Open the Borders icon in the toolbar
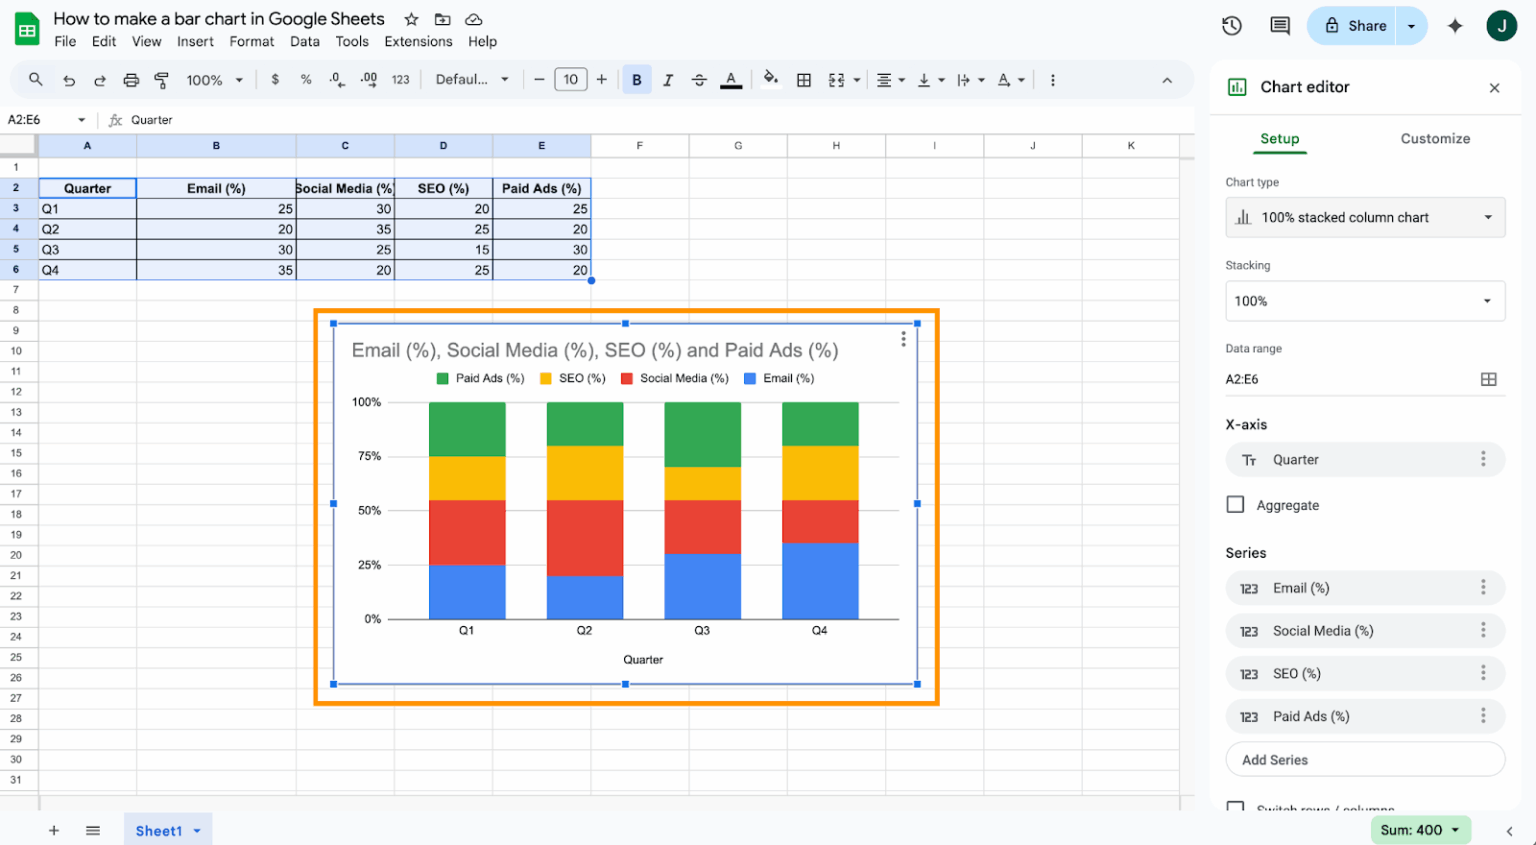This screenshot has height=845, width=1536. click(804, 79)
